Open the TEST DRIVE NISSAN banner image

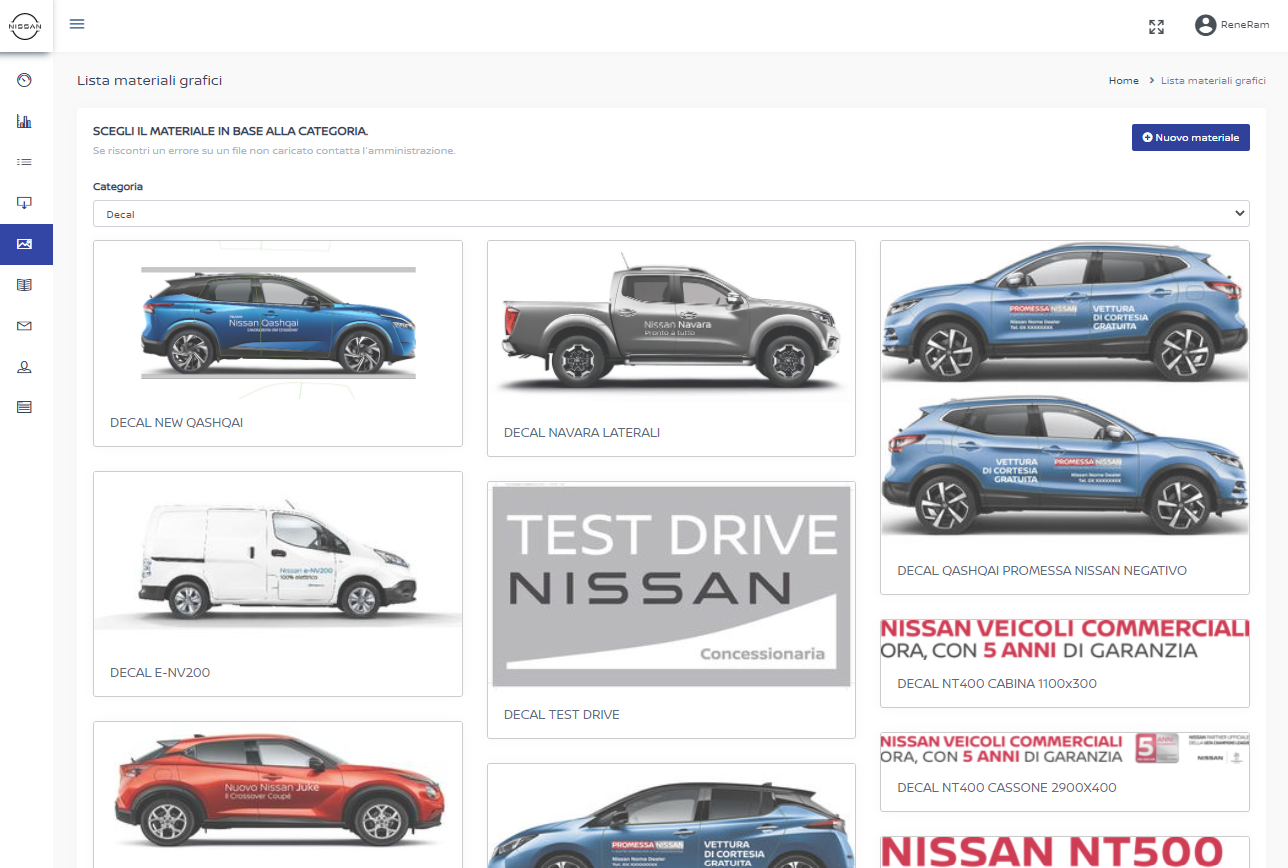[x=671, y=586]
